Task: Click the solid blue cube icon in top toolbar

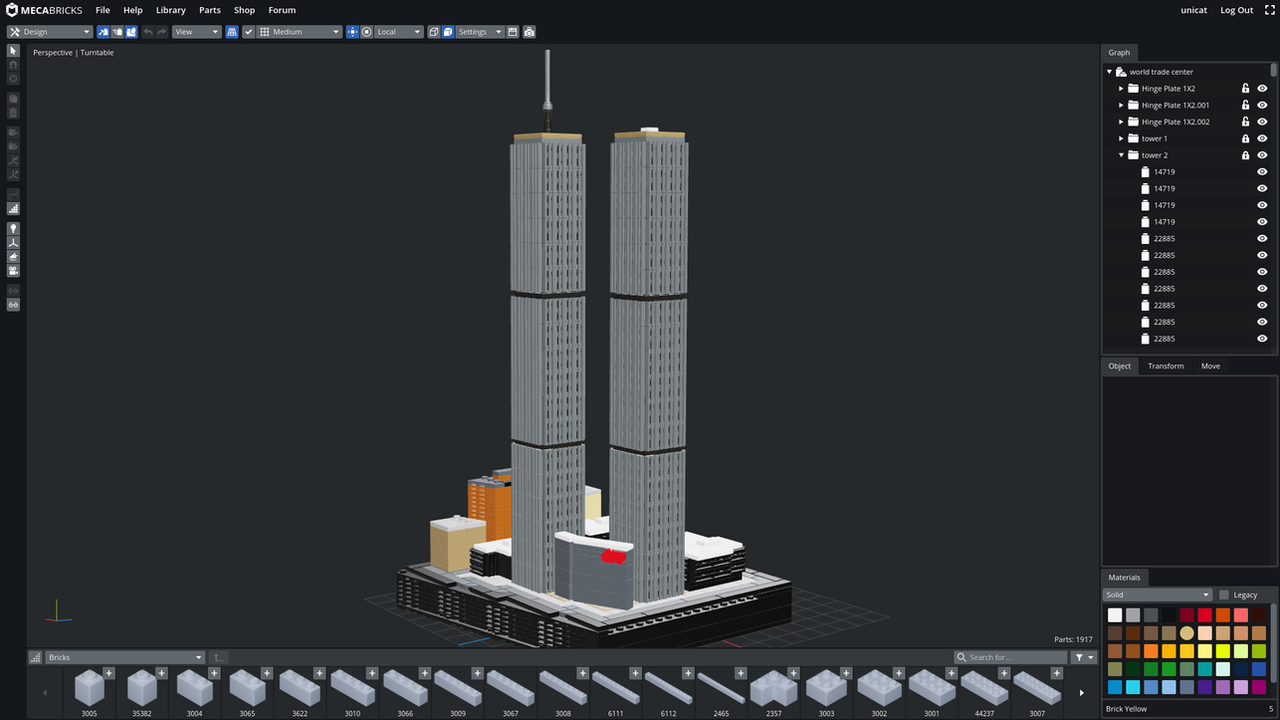Action: coord(448,32)
